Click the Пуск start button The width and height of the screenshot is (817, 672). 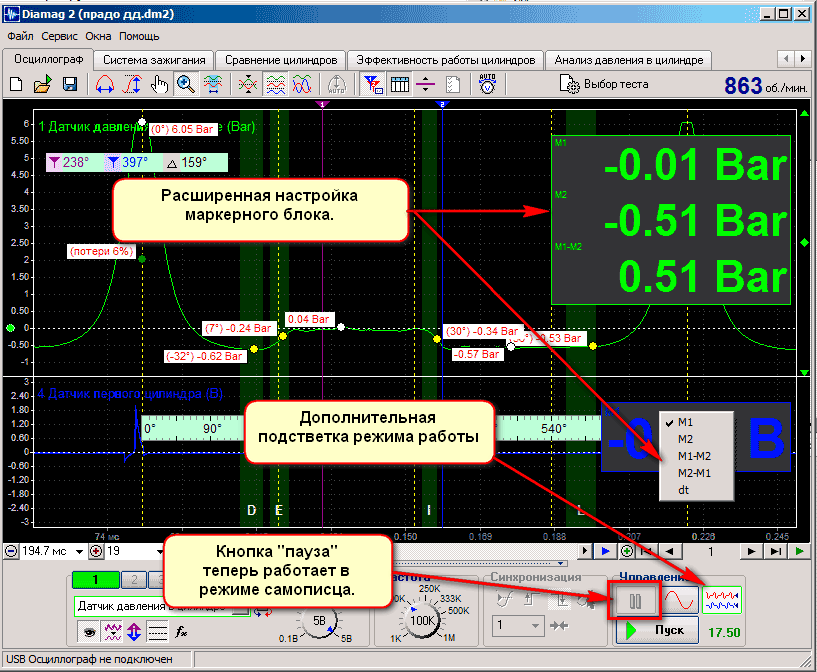(x=657, y=630)
